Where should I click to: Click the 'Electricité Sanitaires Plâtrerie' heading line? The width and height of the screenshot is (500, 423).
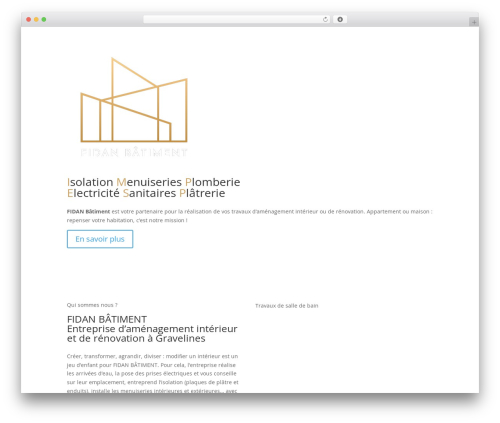146,193
